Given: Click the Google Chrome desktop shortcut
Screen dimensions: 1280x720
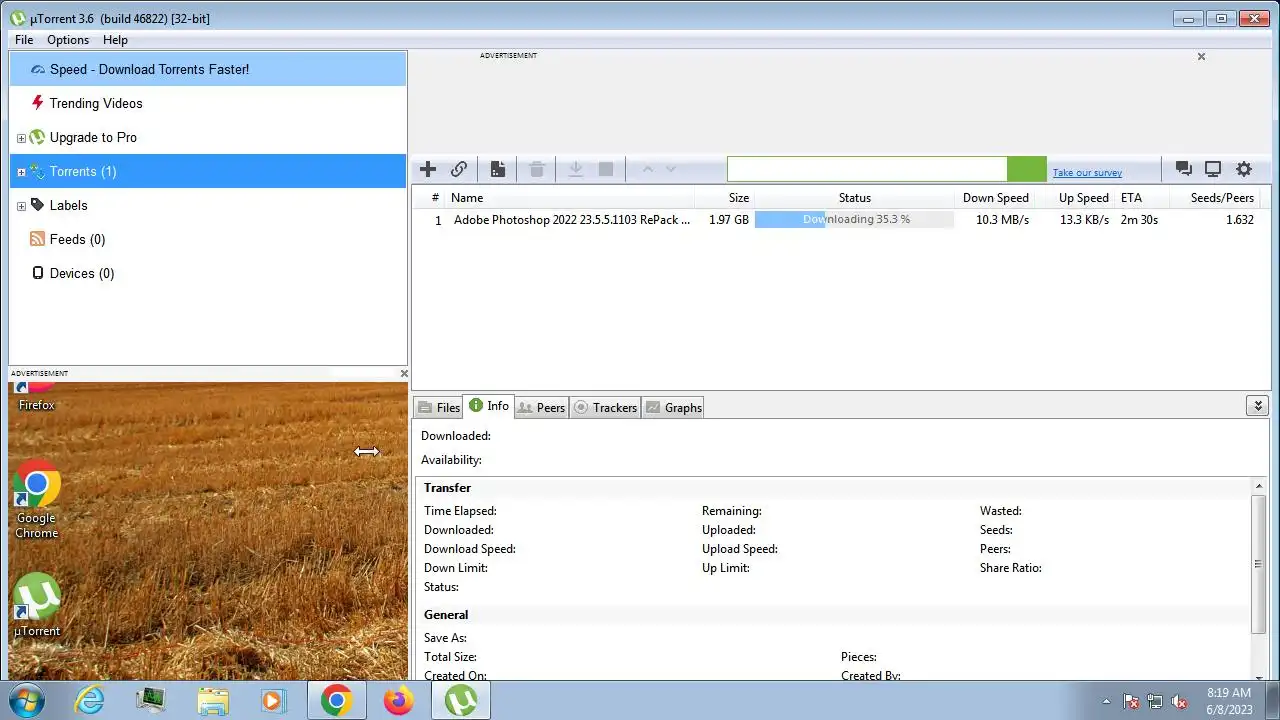Looking at the screenshot, I should point(36,500).
